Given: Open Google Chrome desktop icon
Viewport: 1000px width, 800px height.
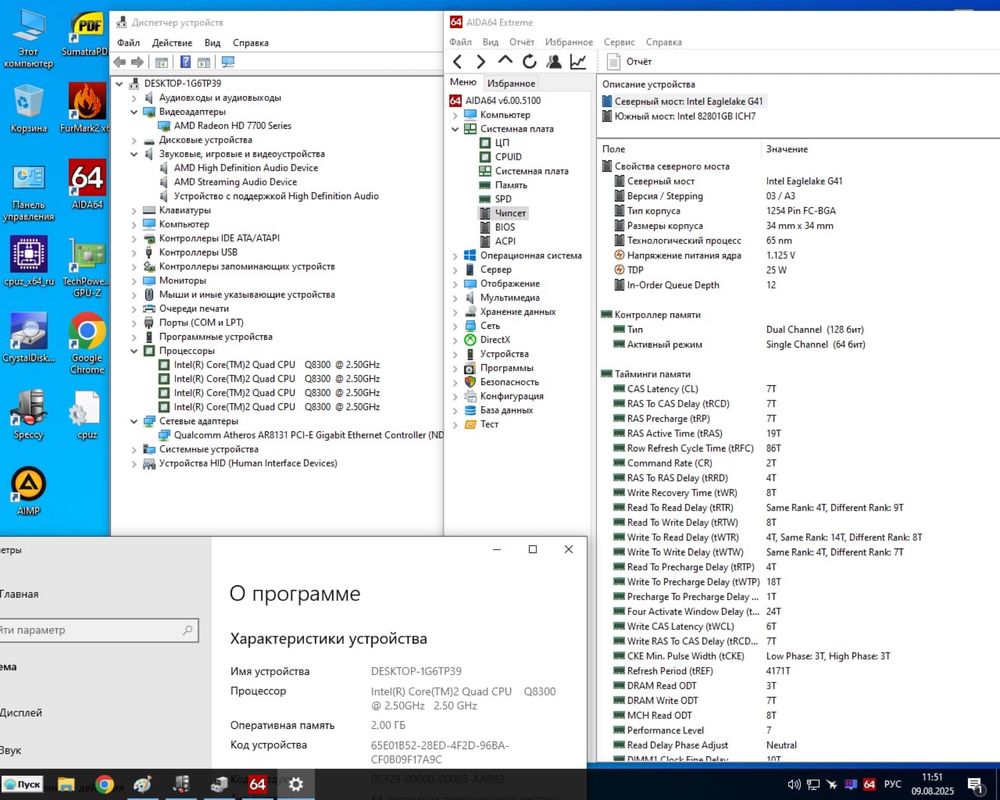Looking at the screenshot, I should tap(87, 343).
